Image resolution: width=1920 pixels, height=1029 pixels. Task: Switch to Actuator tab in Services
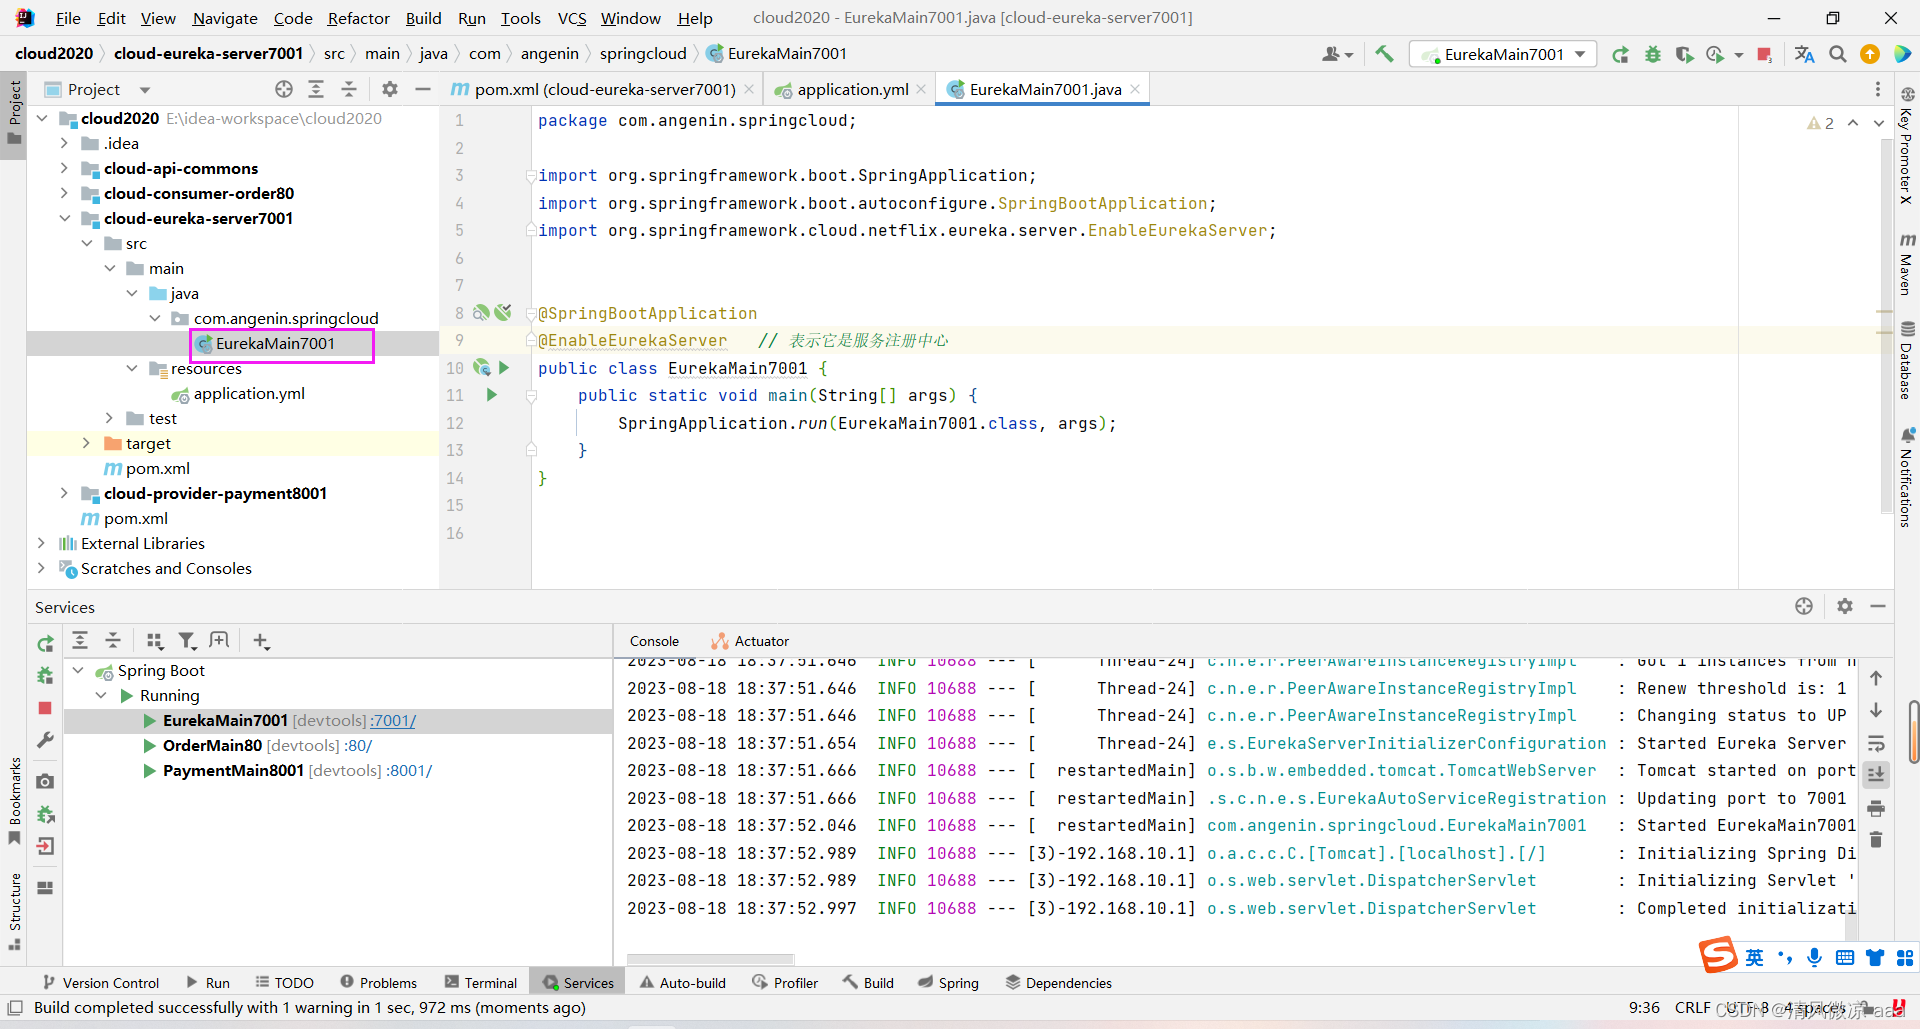(x=750, y=641)
